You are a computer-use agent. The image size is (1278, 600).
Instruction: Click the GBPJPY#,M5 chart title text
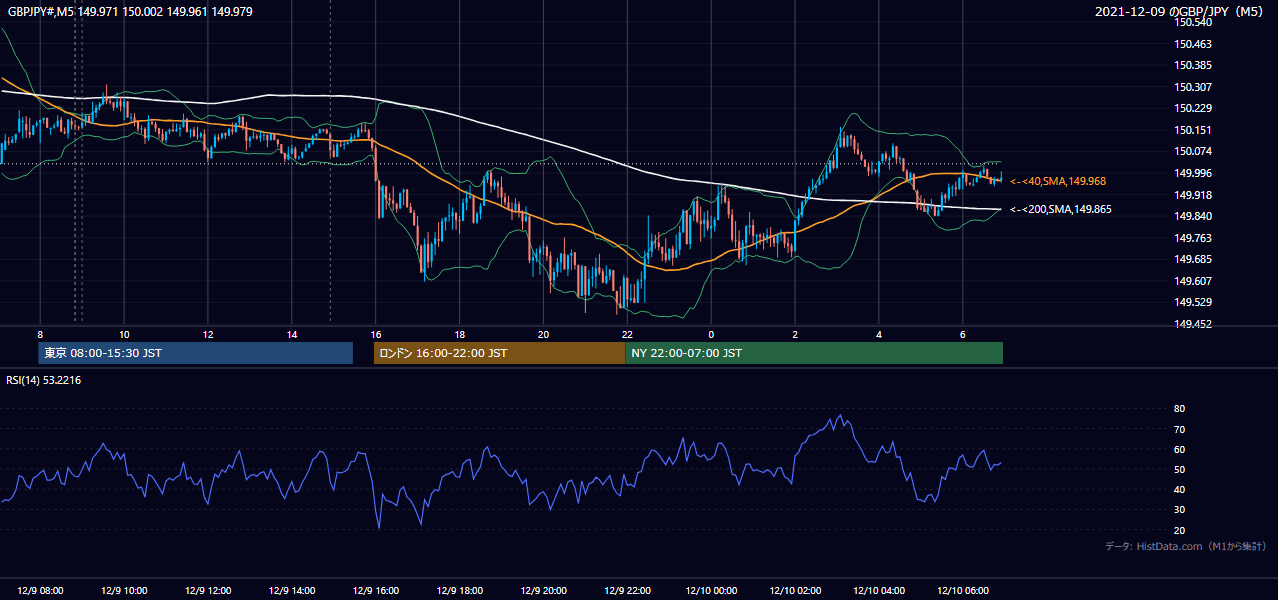coord(130,11)
